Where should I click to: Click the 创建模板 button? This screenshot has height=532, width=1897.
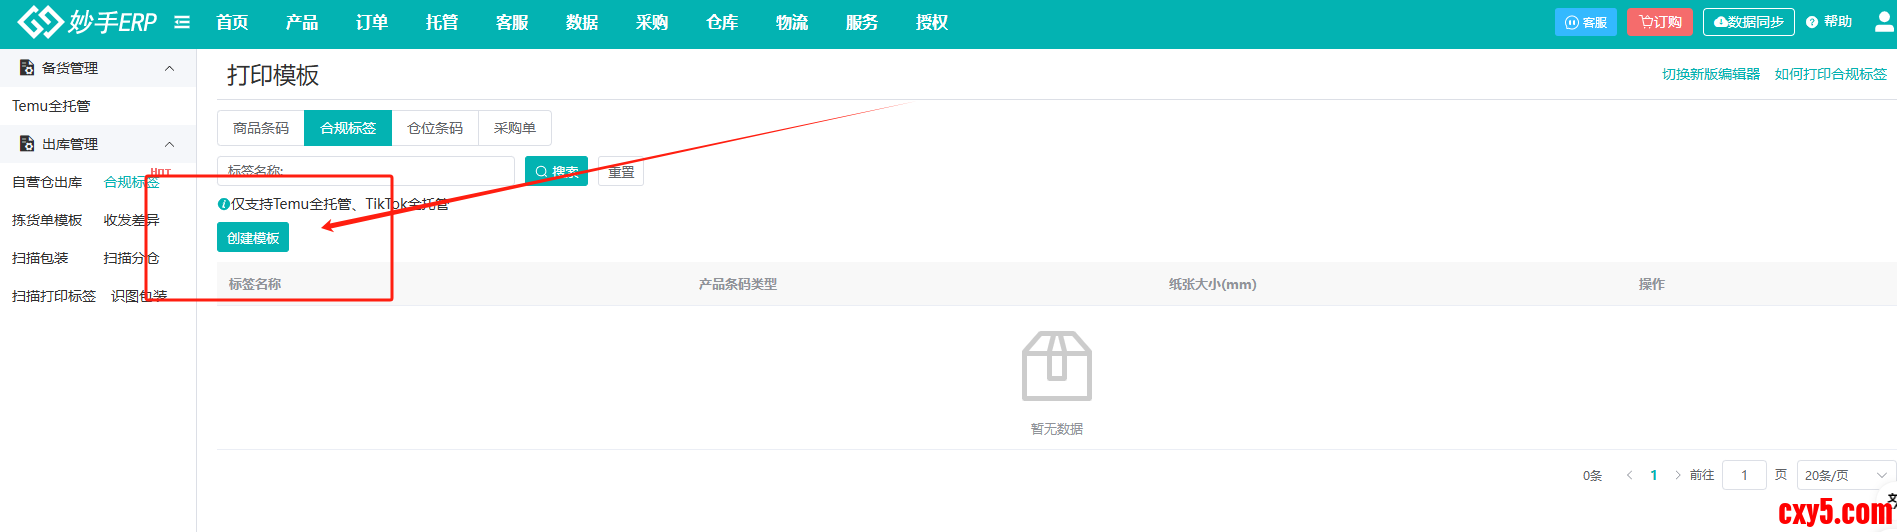tap(253, 238)
